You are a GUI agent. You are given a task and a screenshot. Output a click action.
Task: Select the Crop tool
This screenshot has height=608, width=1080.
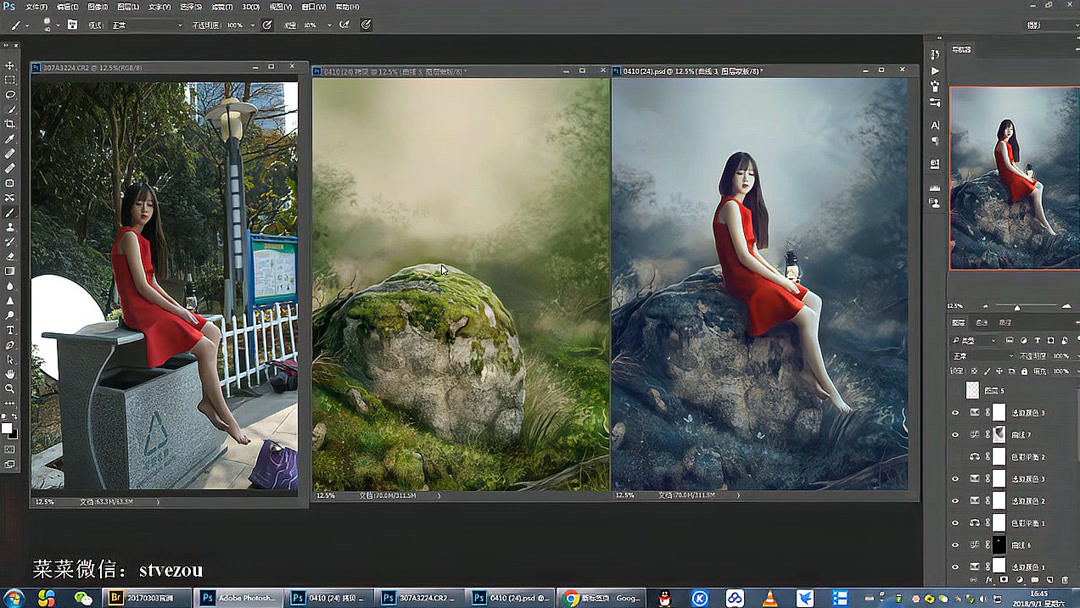(x=10, y=124)
